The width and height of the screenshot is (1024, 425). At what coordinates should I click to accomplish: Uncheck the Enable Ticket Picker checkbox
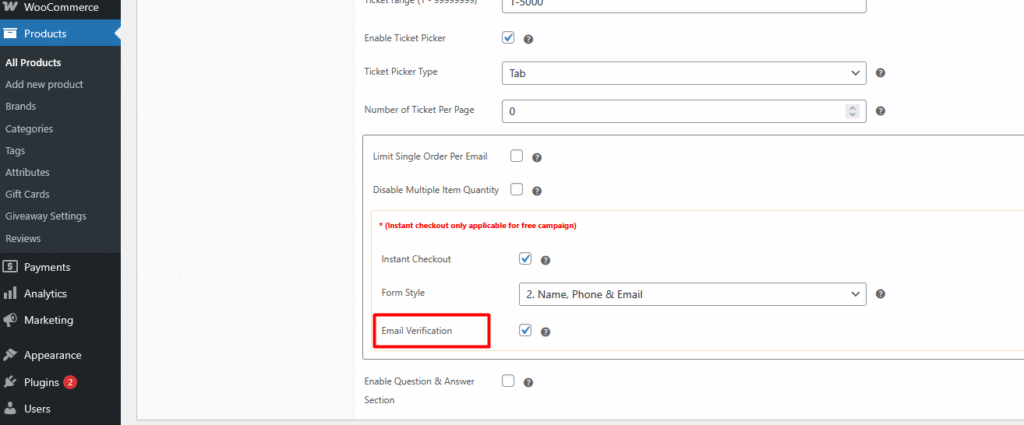pyautogui.click(x=508, y=39)
